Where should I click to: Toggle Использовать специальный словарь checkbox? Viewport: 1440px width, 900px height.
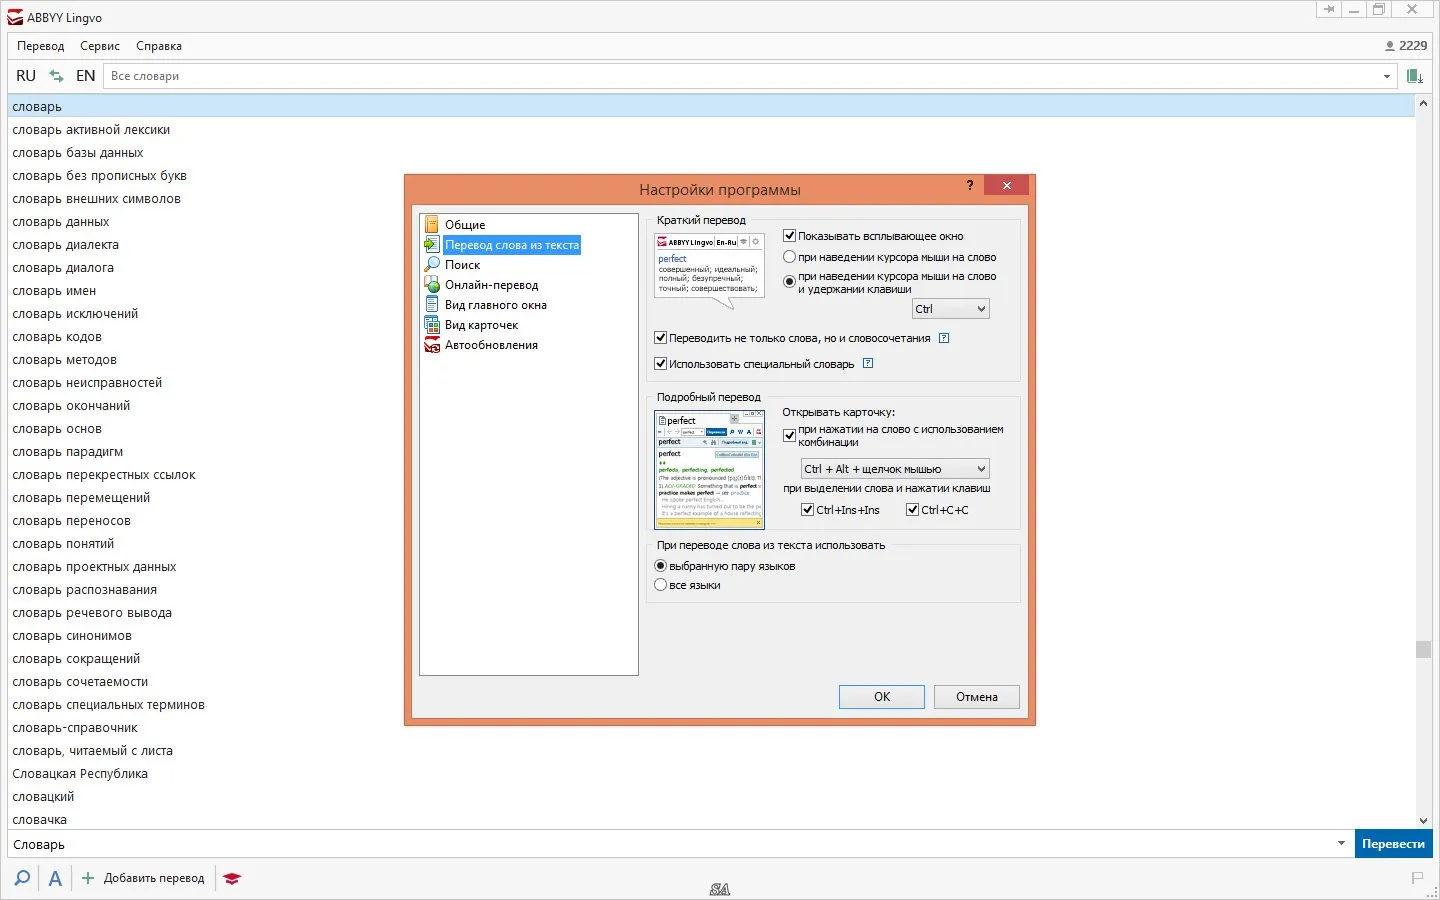660,364
